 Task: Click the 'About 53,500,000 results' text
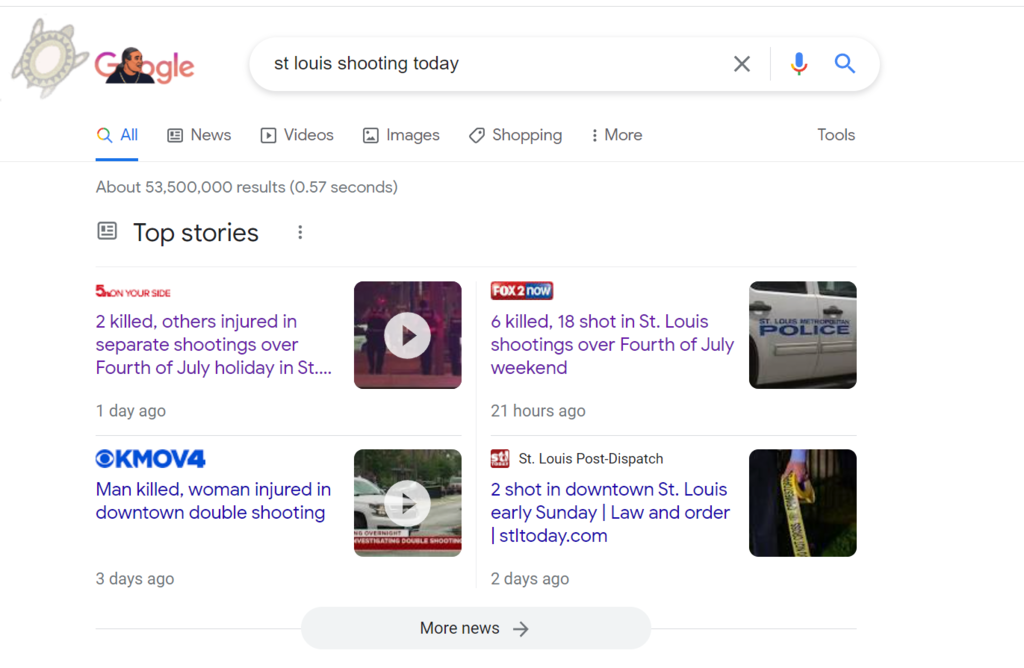coord(246,187)
